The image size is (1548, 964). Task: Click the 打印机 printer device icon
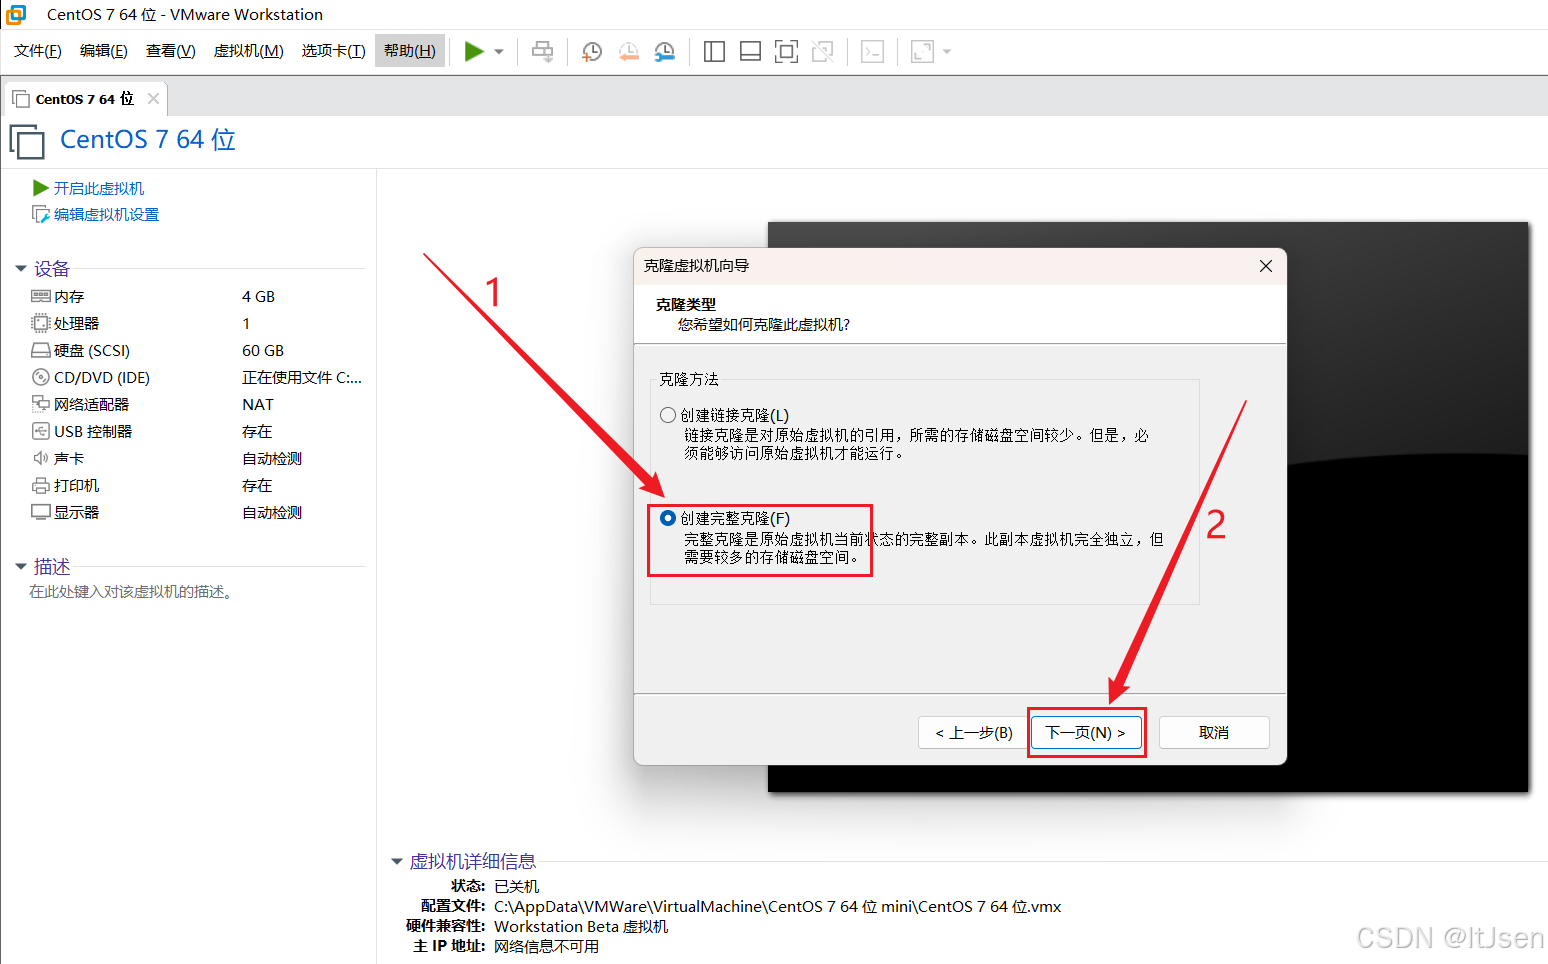point(41,485)
